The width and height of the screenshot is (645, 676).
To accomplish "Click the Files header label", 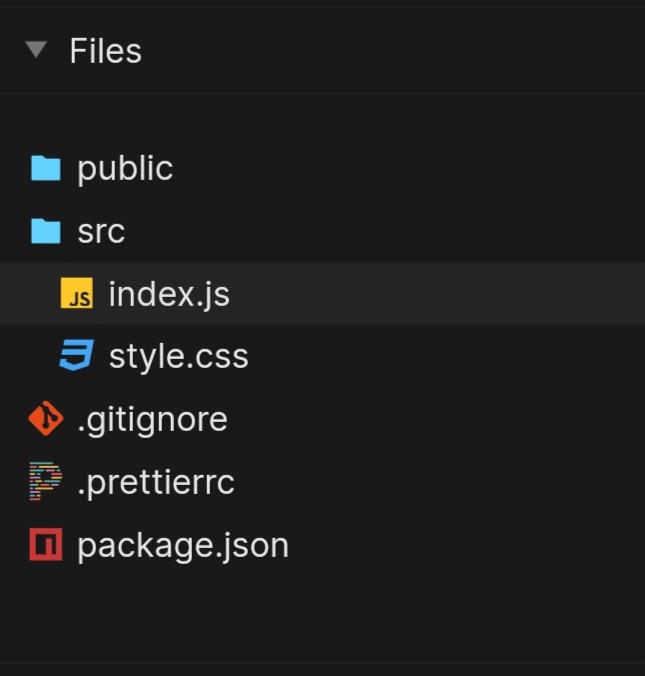I will (x=105, y=51).
